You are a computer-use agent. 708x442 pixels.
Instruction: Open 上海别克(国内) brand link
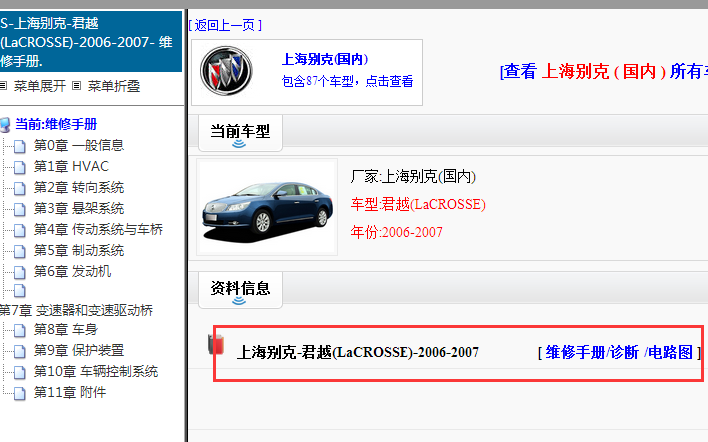[325, 59]
